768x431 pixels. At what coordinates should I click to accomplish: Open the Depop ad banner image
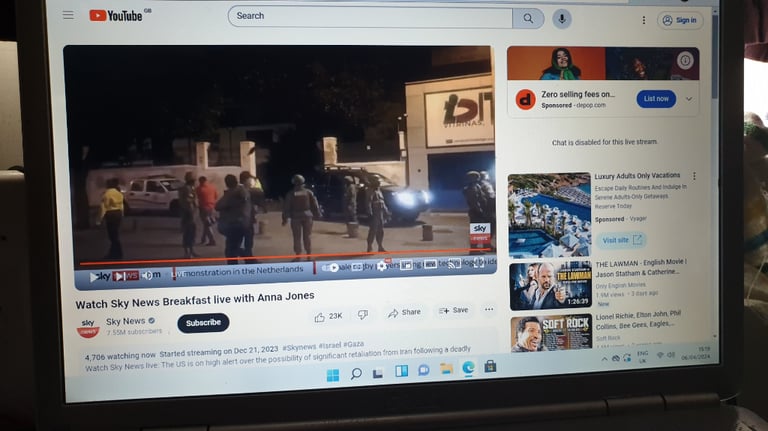pyautogui.click(x=603, y=64)
